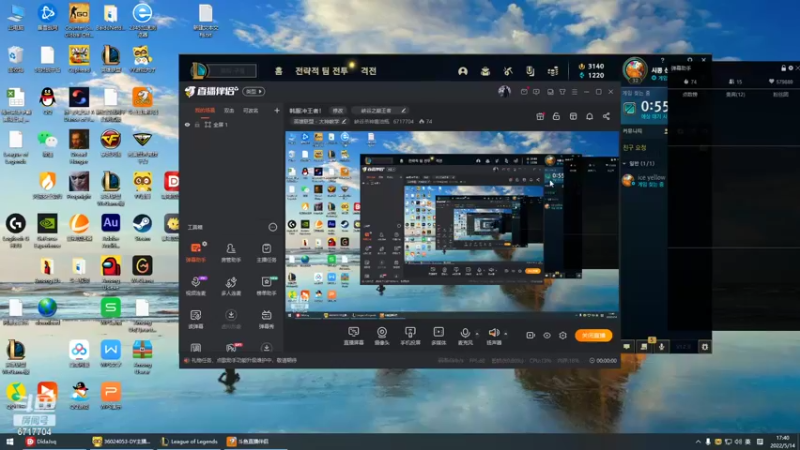Click the summoner avatar in League client
This screenshot has height=450, width=800.
click(x=635, y=70)
